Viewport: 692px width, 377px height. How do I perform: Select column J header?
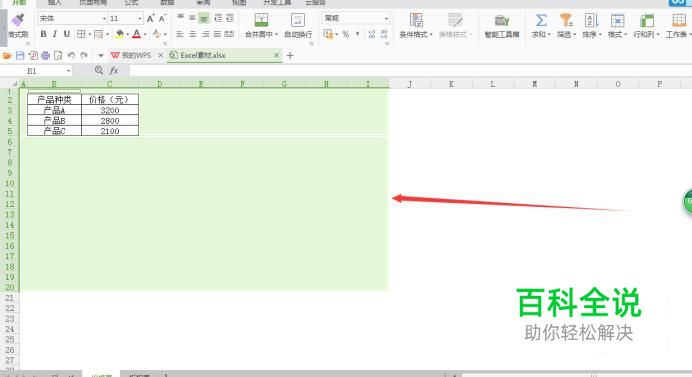tap(410, 84)
